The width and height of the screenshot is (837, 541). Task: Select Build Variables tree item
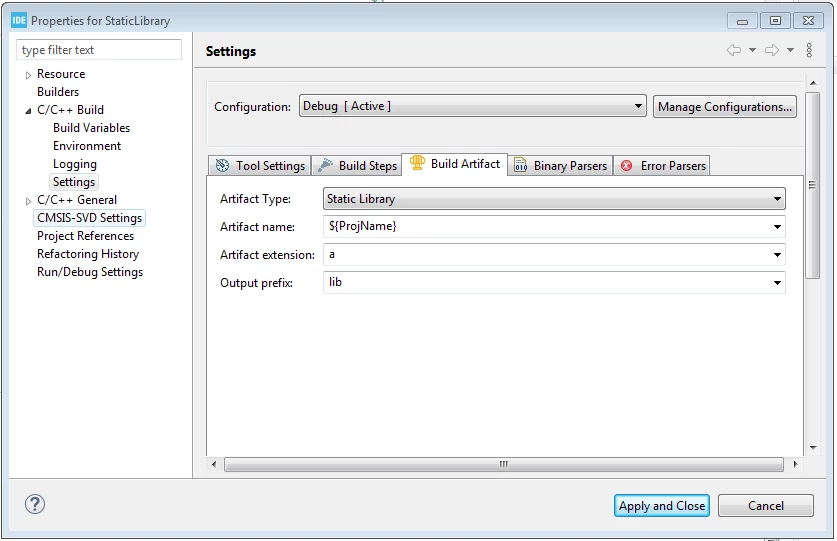point(91,128)
